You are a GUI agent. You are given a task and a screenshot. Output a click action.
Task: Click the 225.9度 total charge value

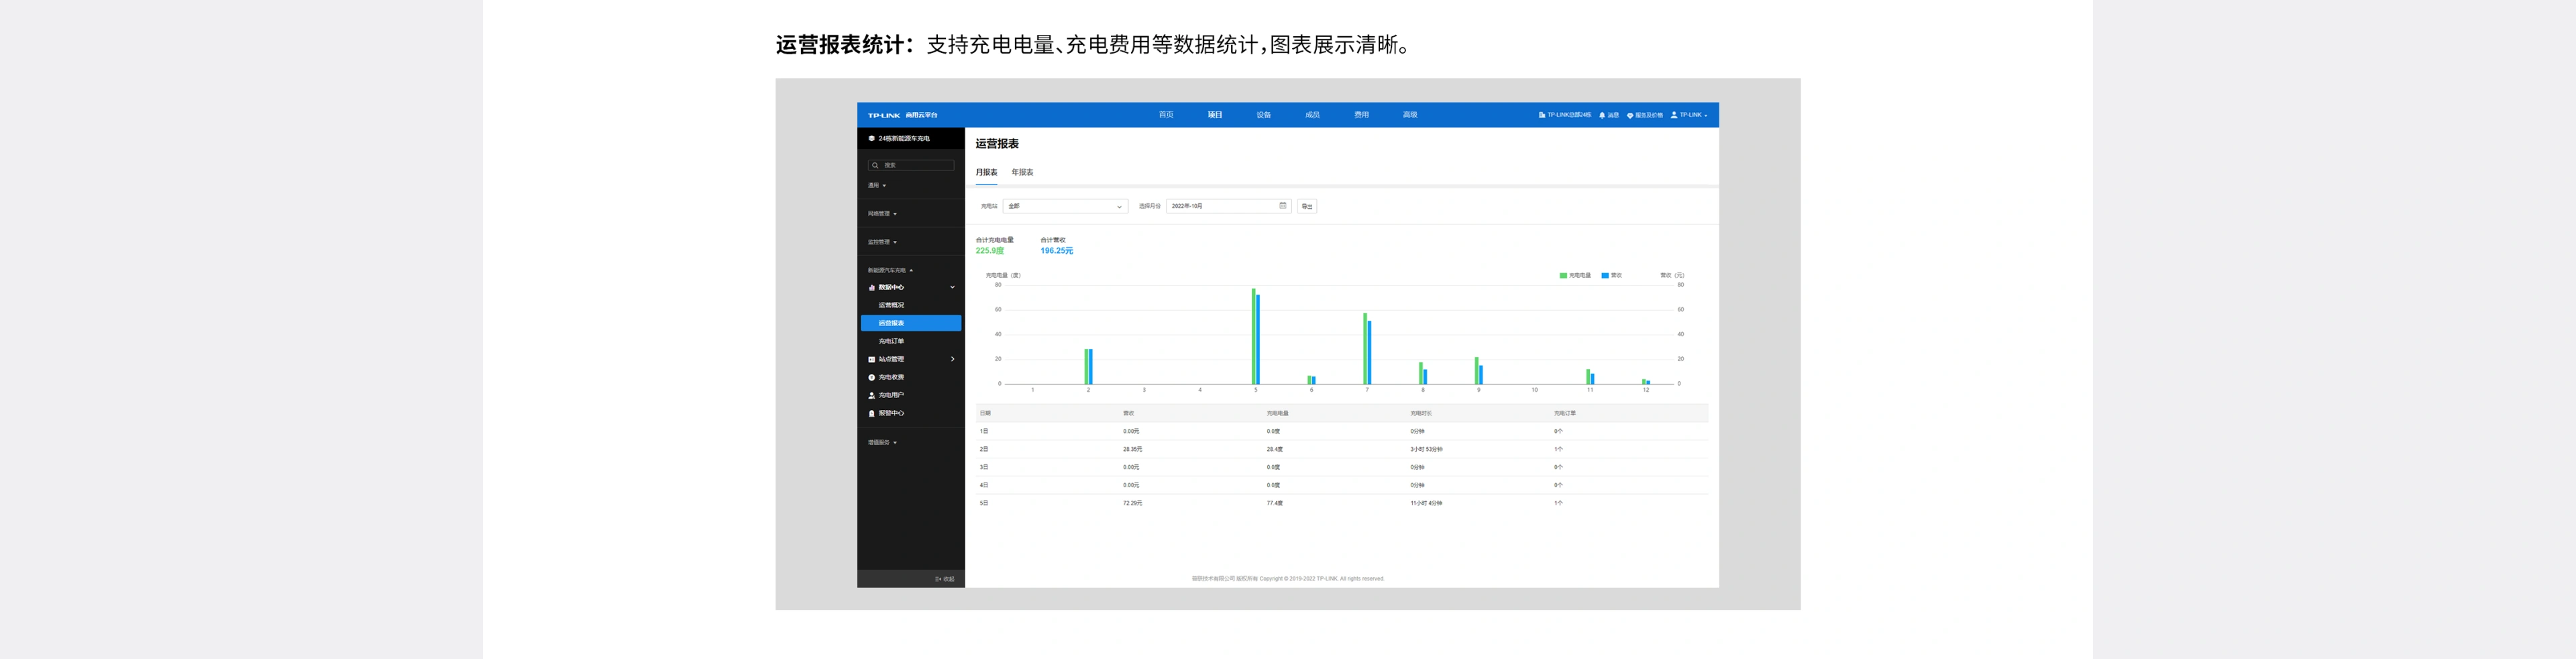point(990,251)
